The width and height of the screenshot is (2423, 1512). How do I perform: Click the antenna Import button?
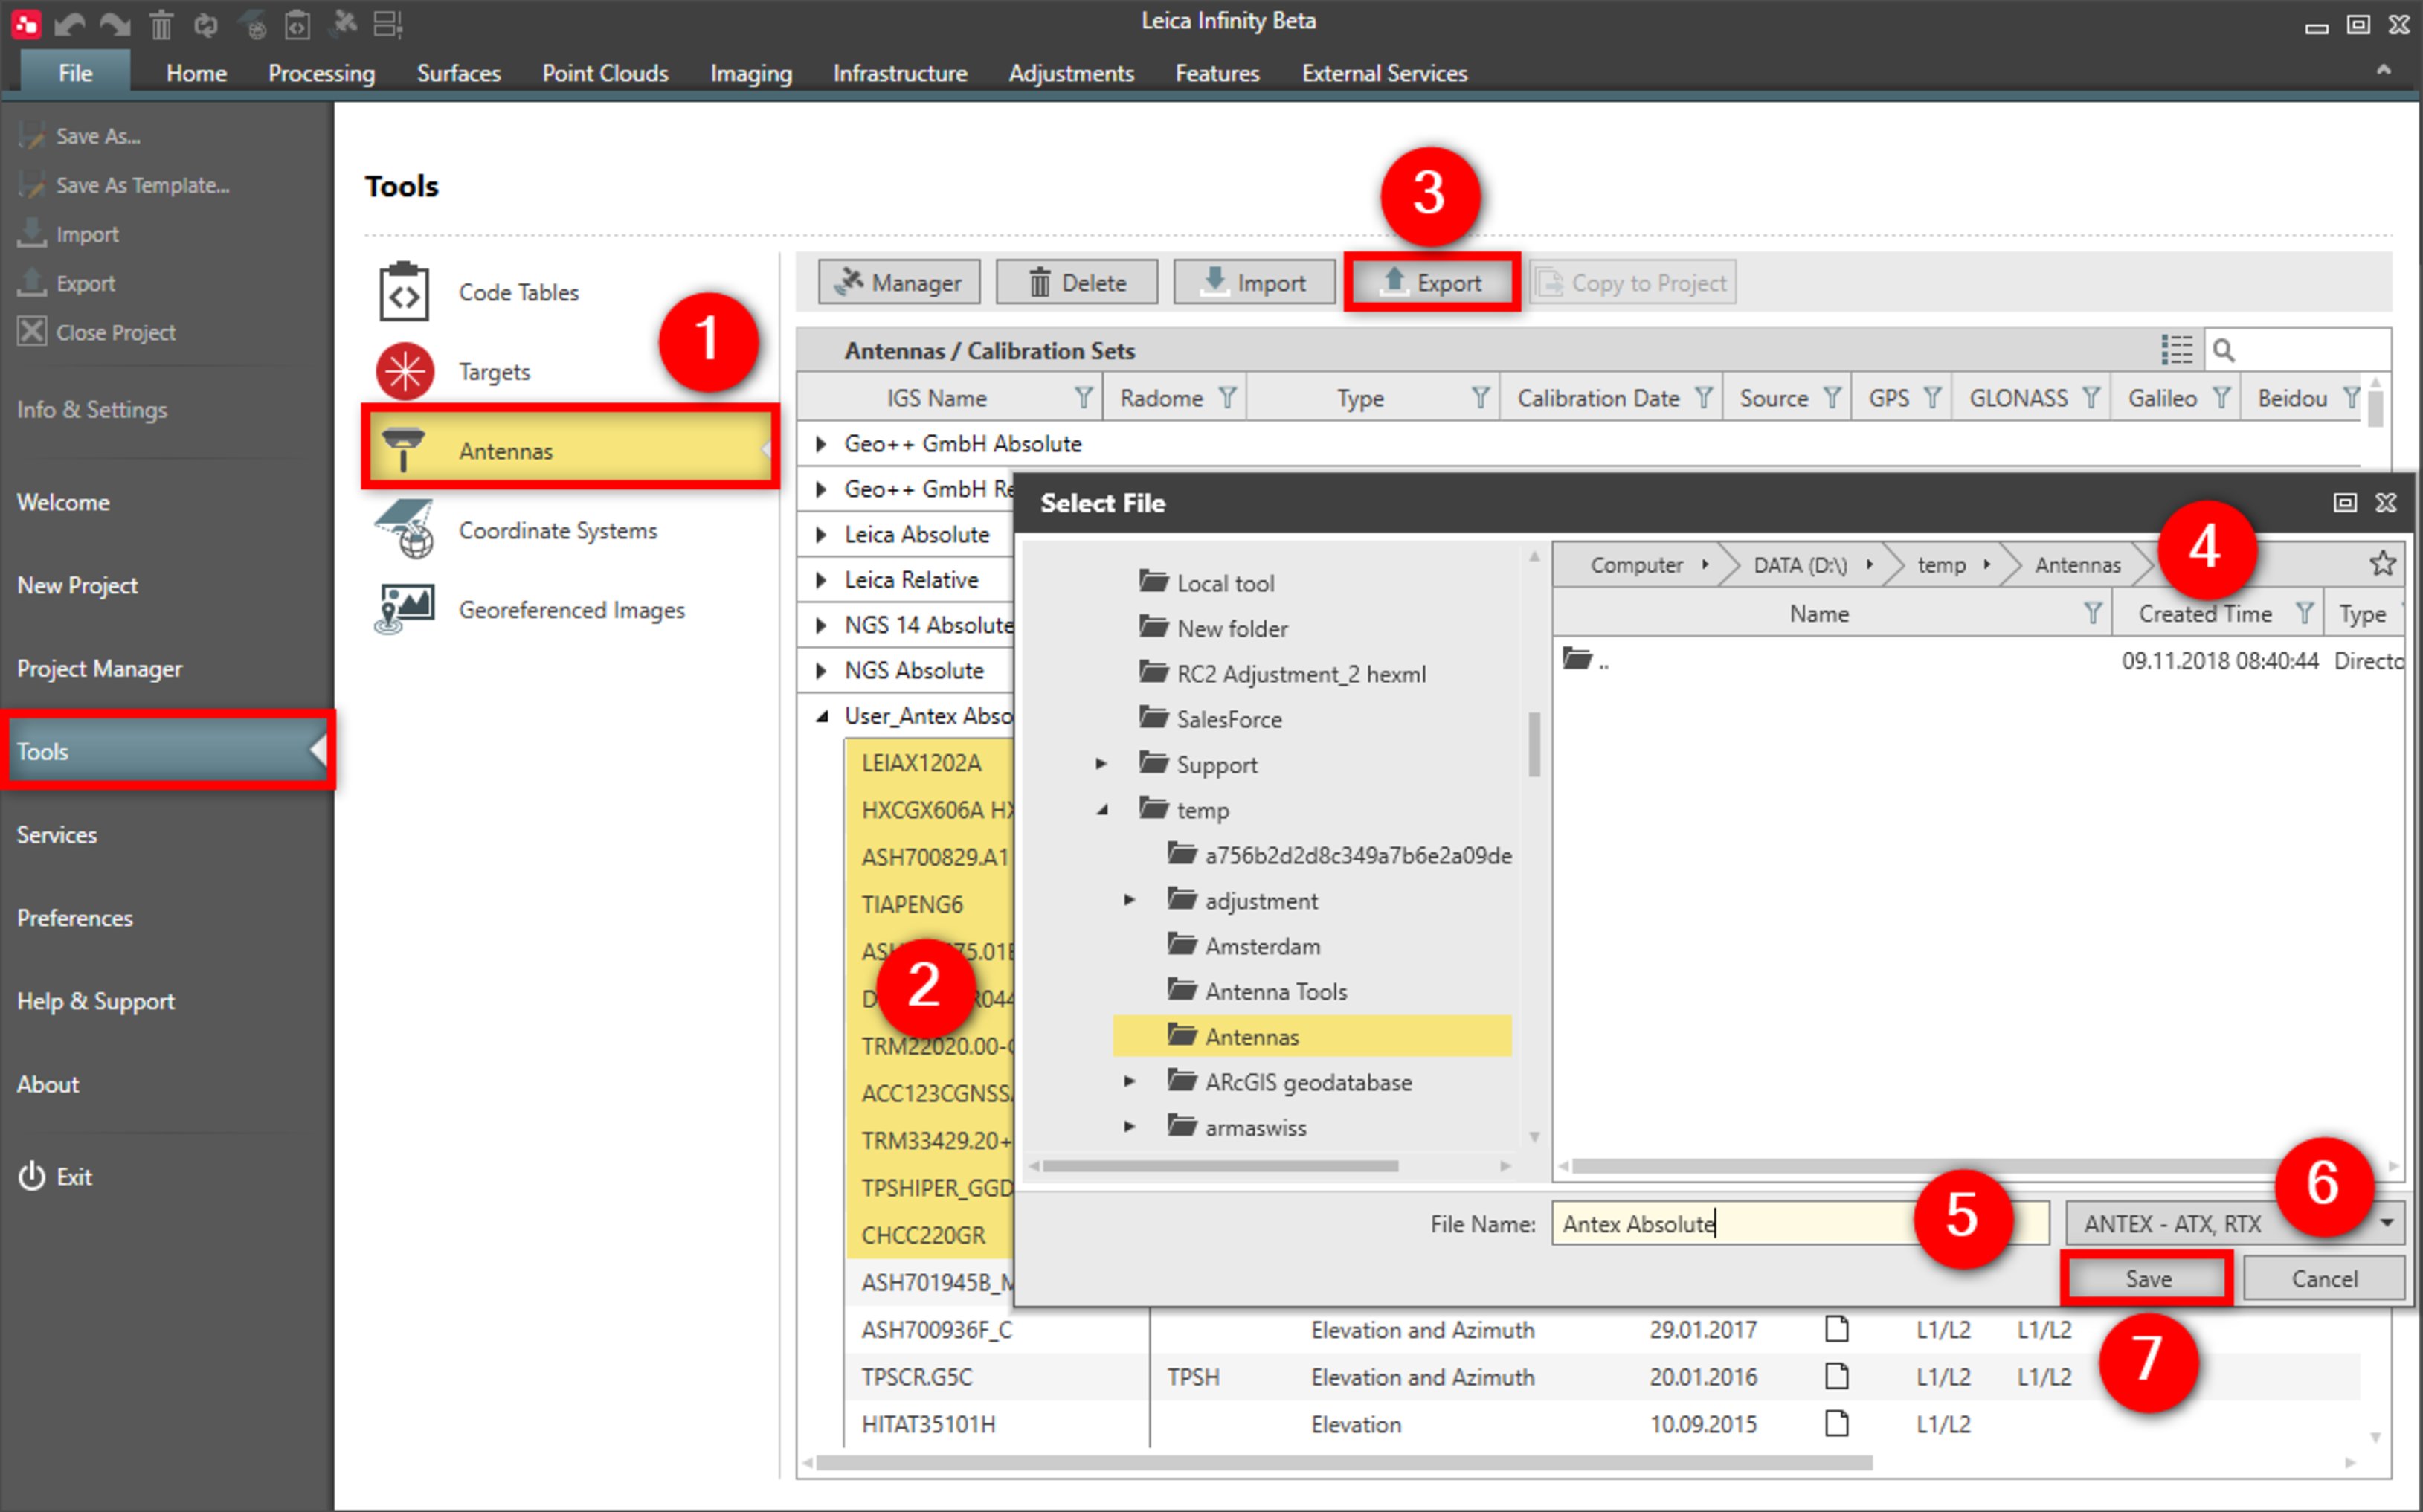pyautogui.click(x=1254, y=282)
